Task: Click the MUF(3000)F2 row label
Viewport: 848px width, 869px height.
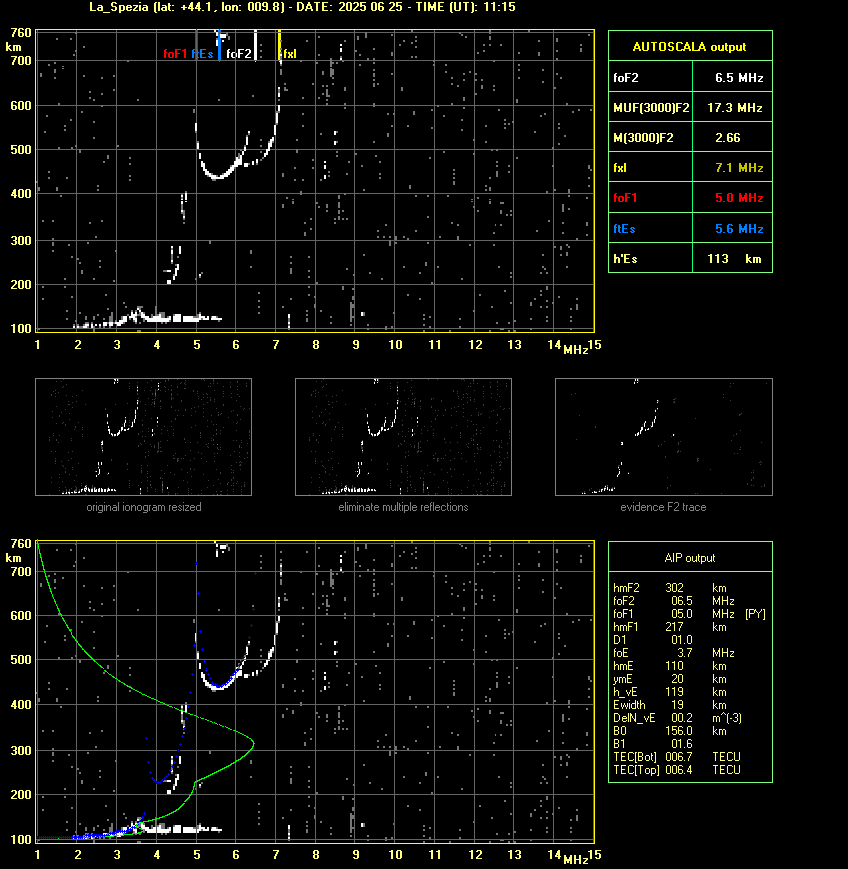Action: tap(651, 108)
